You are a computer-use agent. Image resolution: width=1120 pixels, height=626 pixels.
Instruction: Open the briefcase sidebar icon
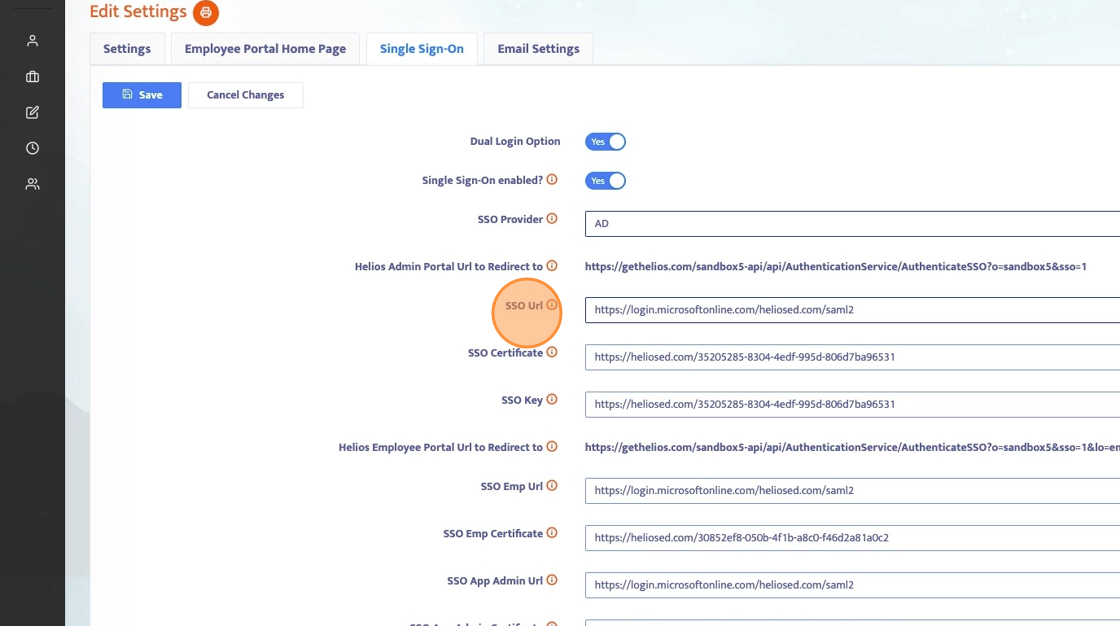(32, 76)
